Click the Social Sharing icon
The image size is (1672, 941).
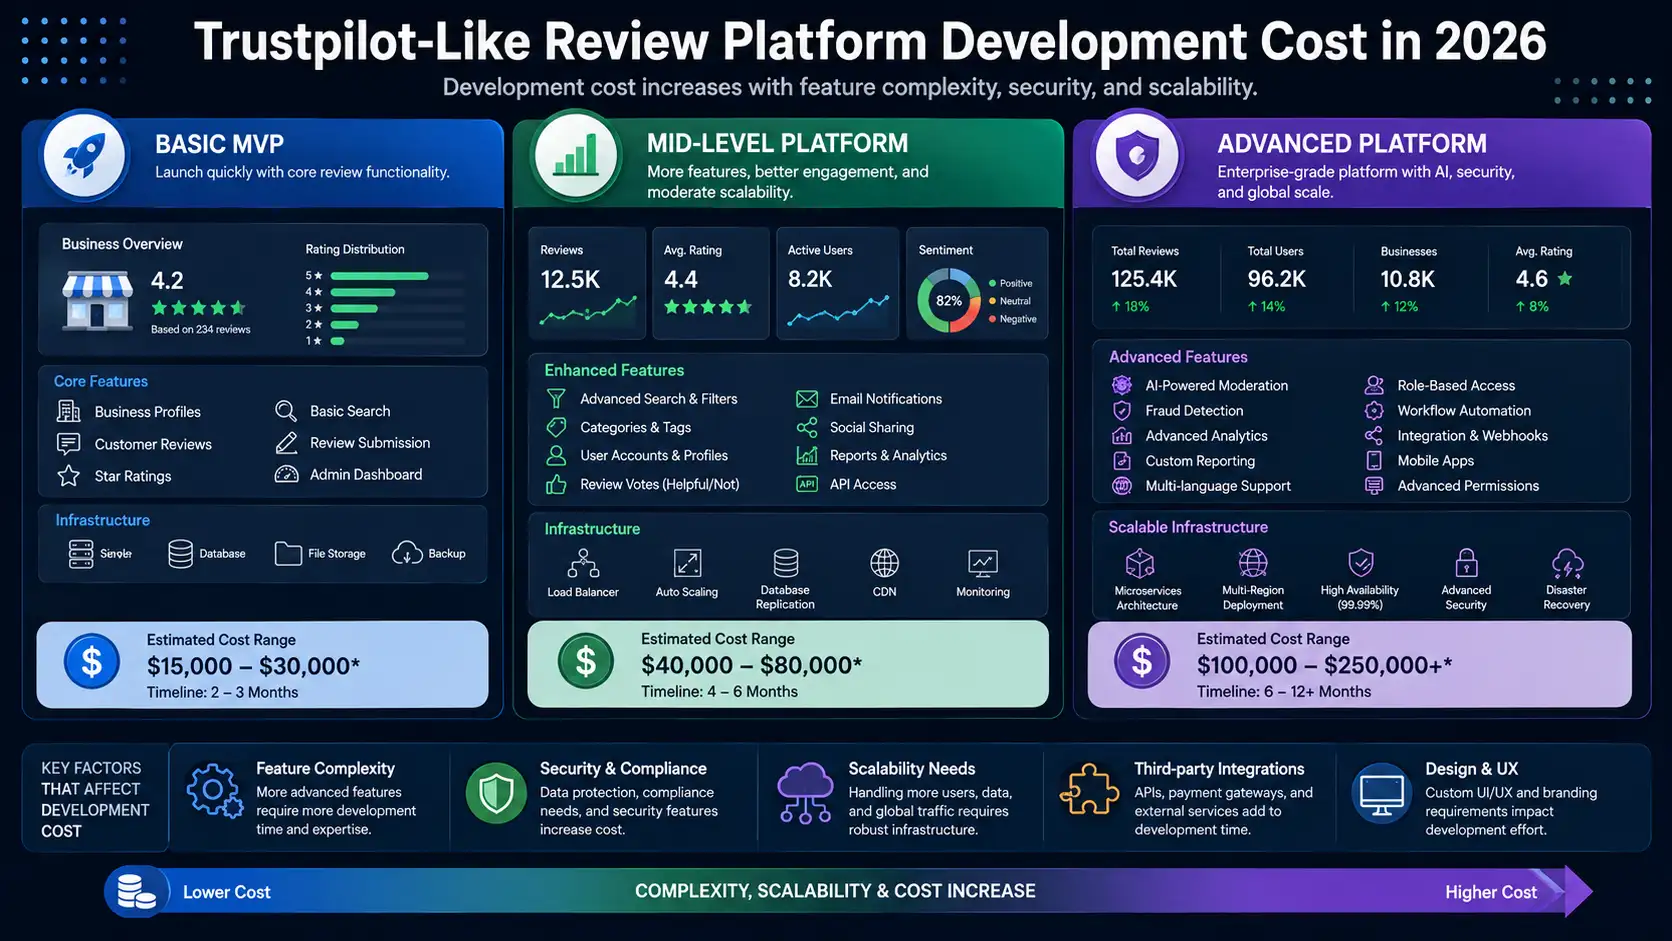coord(807,427)
